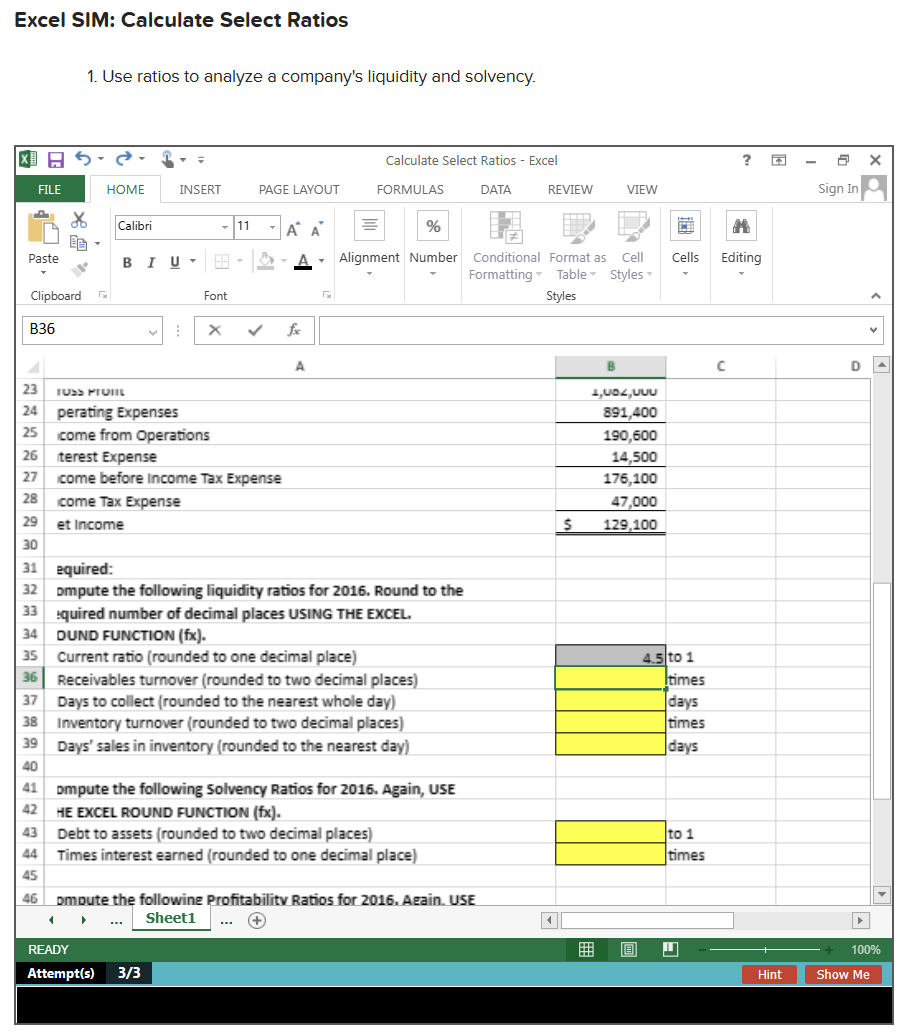Click the Hint button
The image size is (901, 1035).
pos(769,973)
